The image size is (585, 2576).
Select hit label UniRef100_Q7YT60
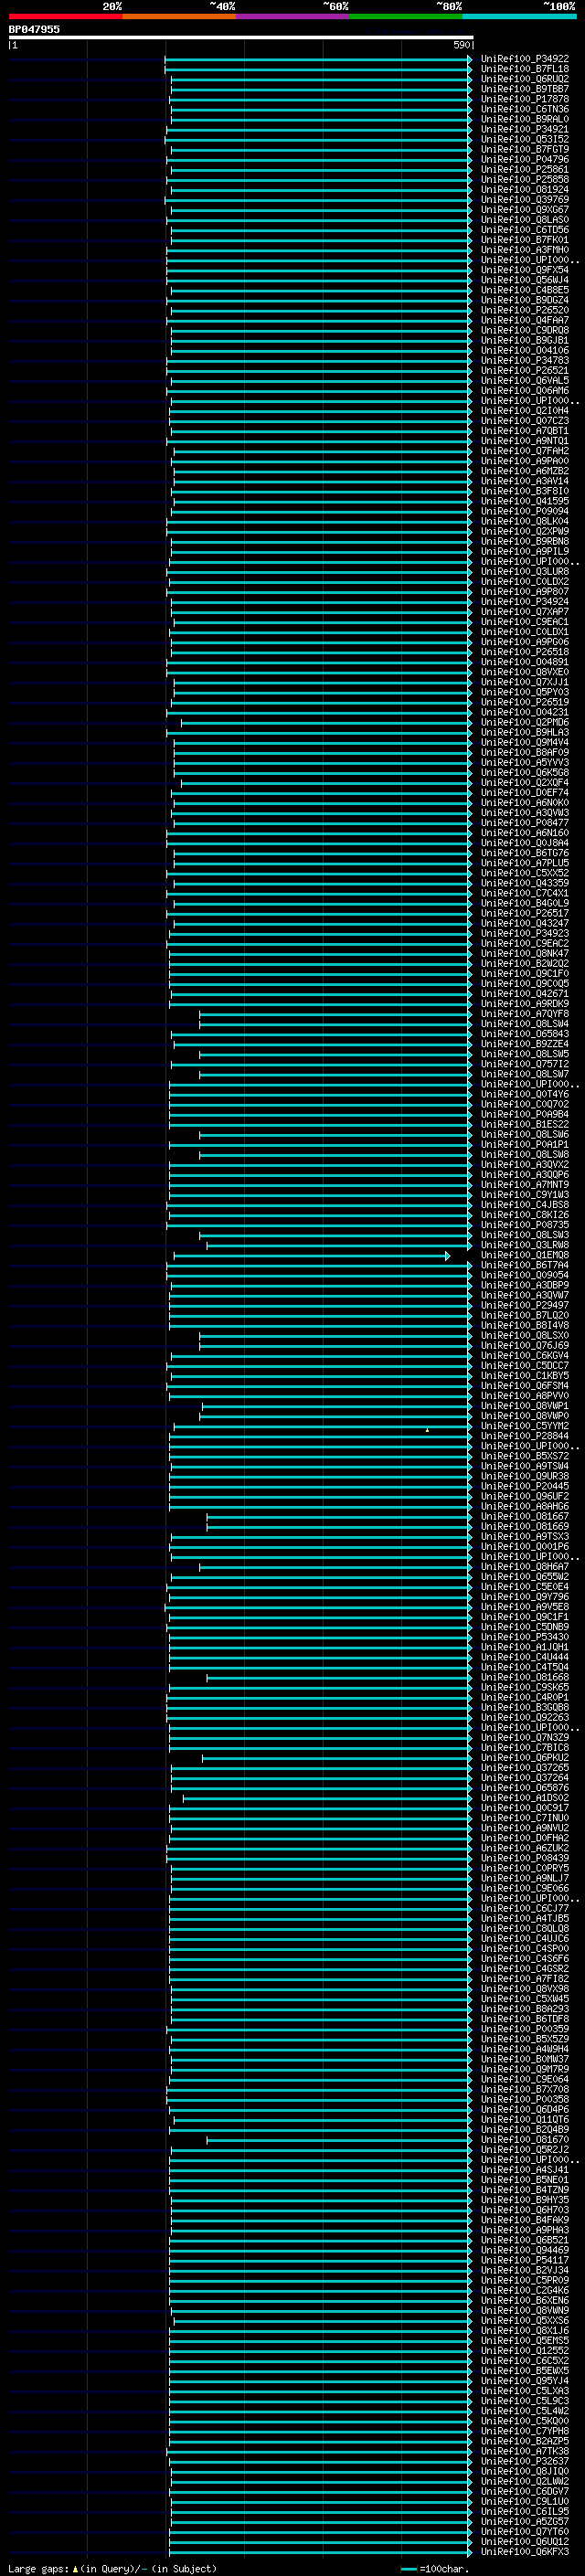pos(524,2531)
